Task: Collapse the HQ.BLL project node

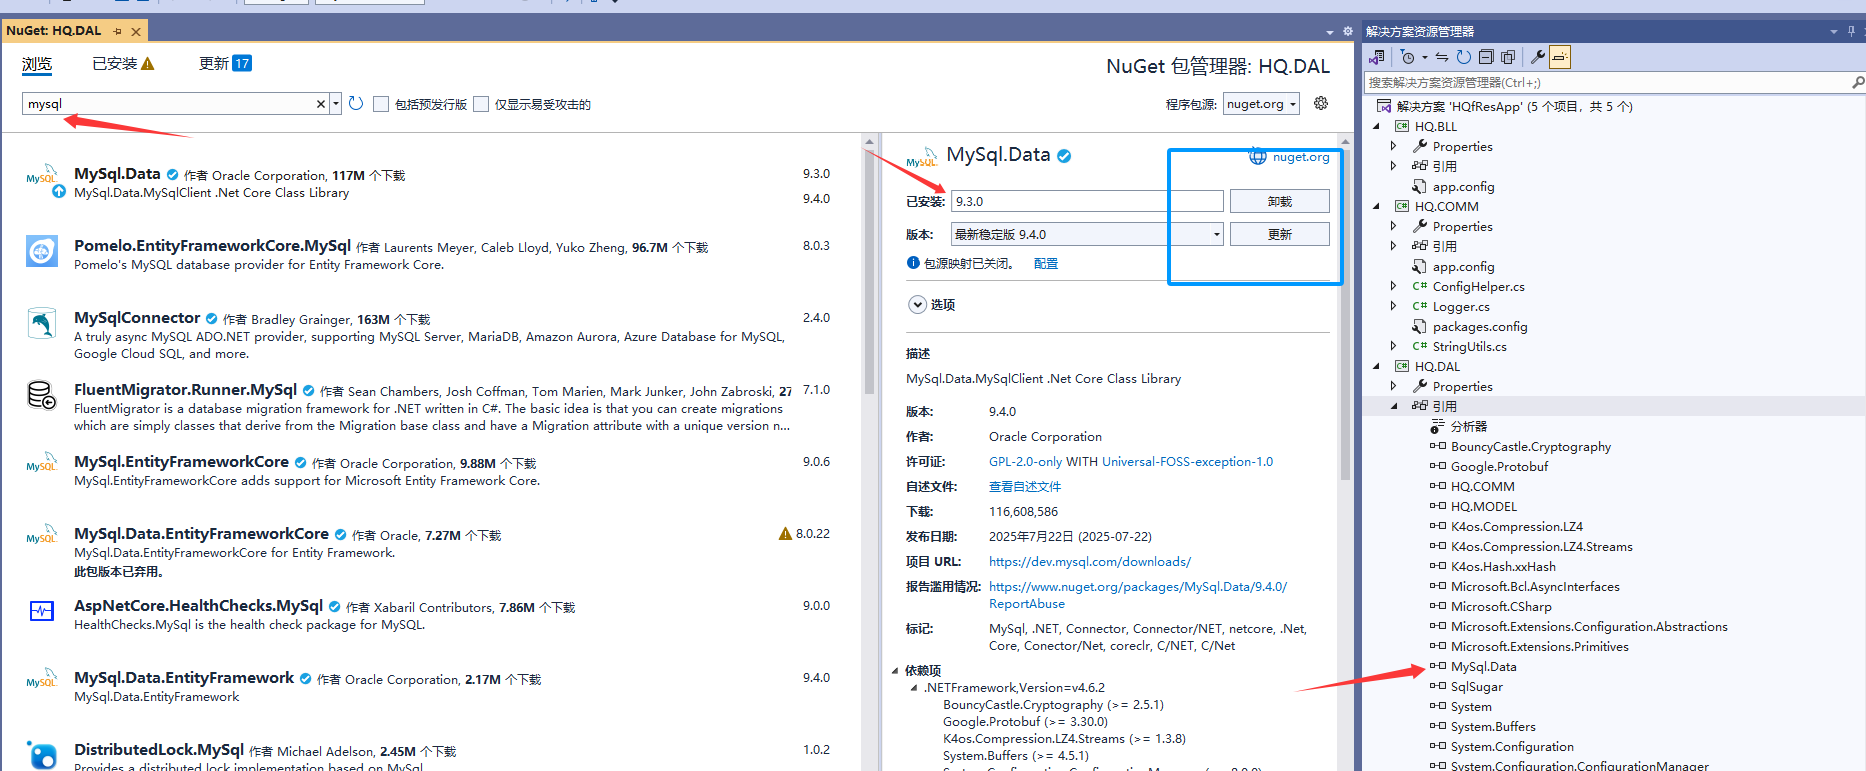Action: (x=1376, y=126)
